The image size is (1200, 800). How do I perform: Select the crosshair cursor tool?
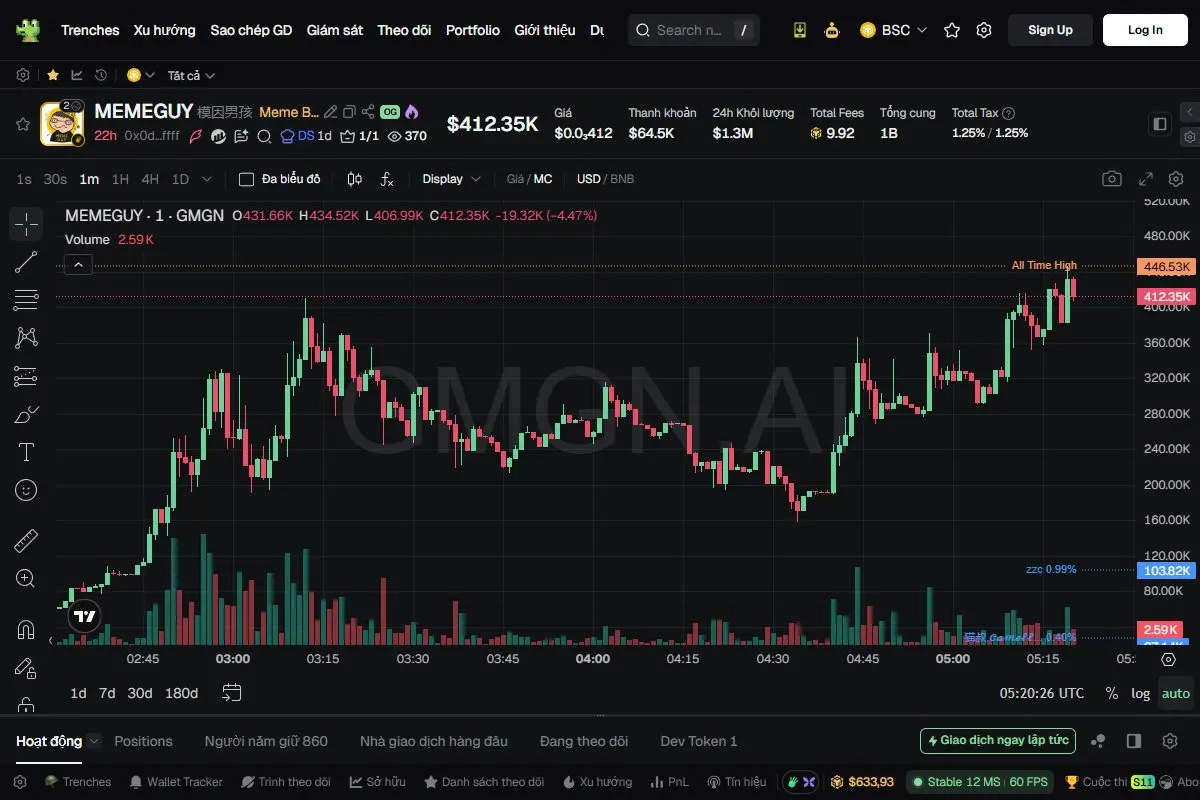pyautogui.click(x=26, y=224)
